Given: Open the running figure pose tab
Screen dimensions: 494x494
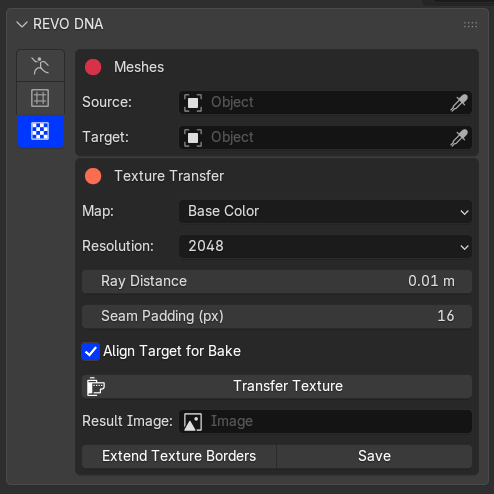Looking at the screenshot, I should click(40, 66).
